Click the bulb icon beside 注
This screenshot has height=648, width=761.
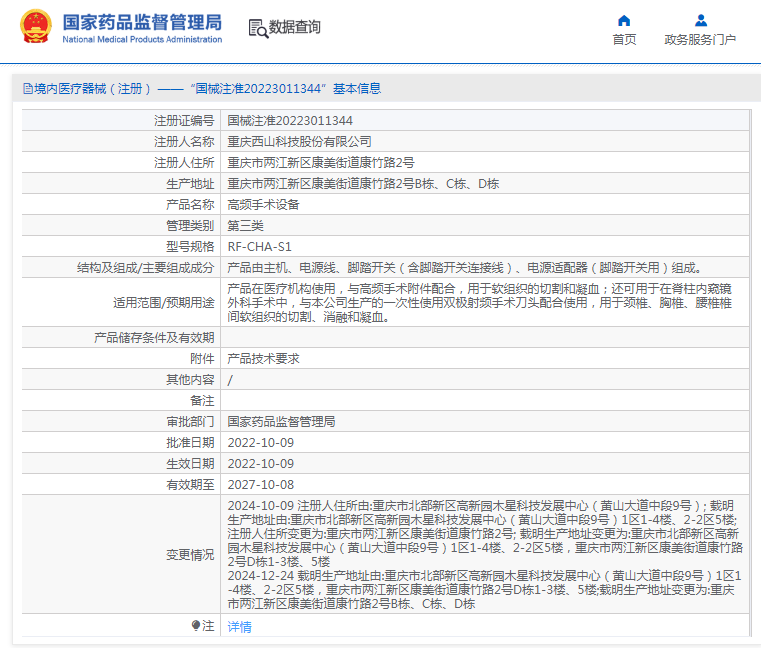pos(196,625)
